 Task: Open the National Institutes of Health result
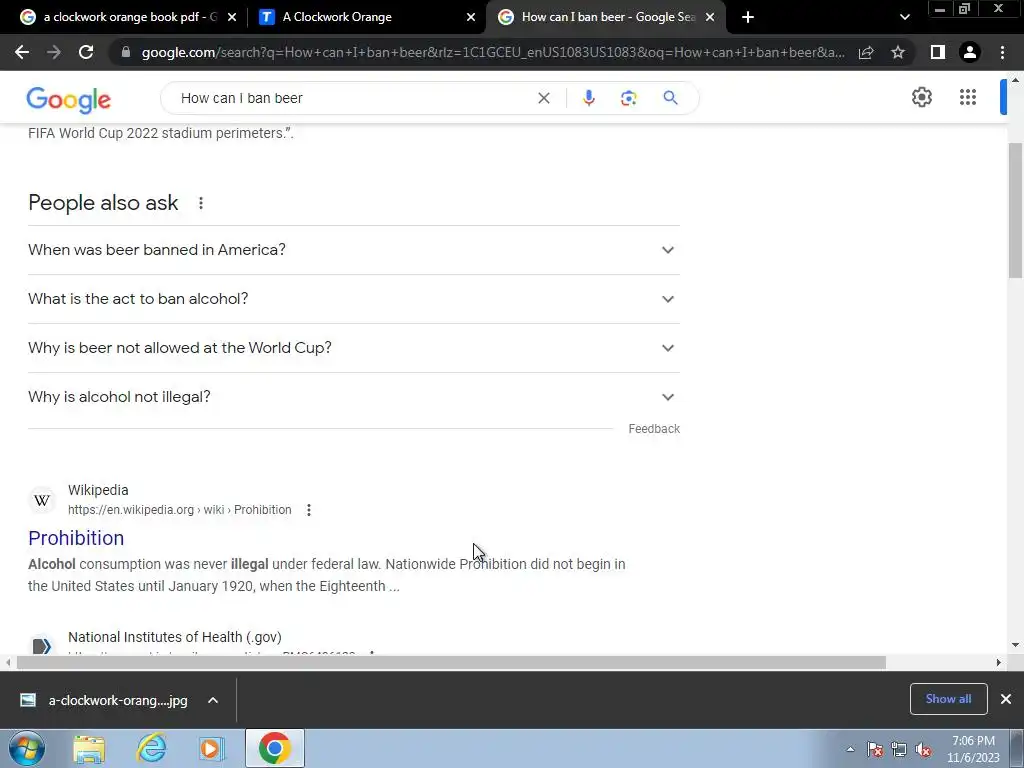tap(175, 637)
